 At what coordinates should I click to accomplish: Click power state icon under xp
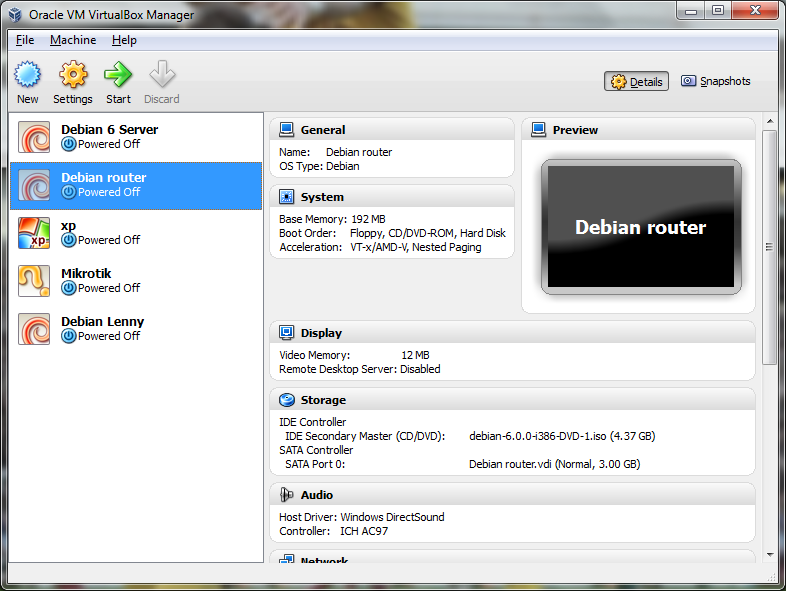pyautogui.click(x=69, y=241)
